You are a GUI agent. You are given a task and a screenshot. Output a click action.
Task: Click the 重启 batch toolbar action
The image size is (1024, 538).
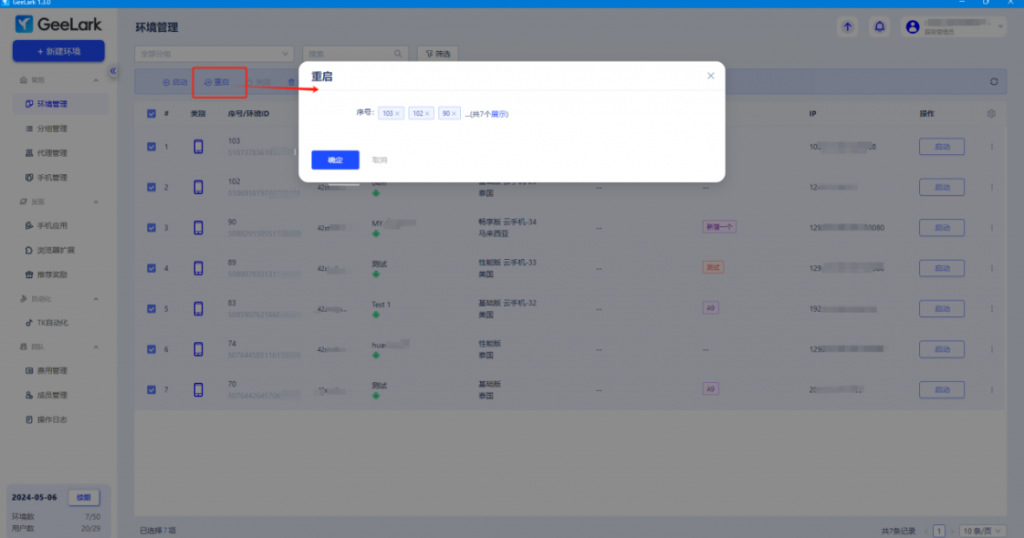pyautogui.click(x=217, y=82)
